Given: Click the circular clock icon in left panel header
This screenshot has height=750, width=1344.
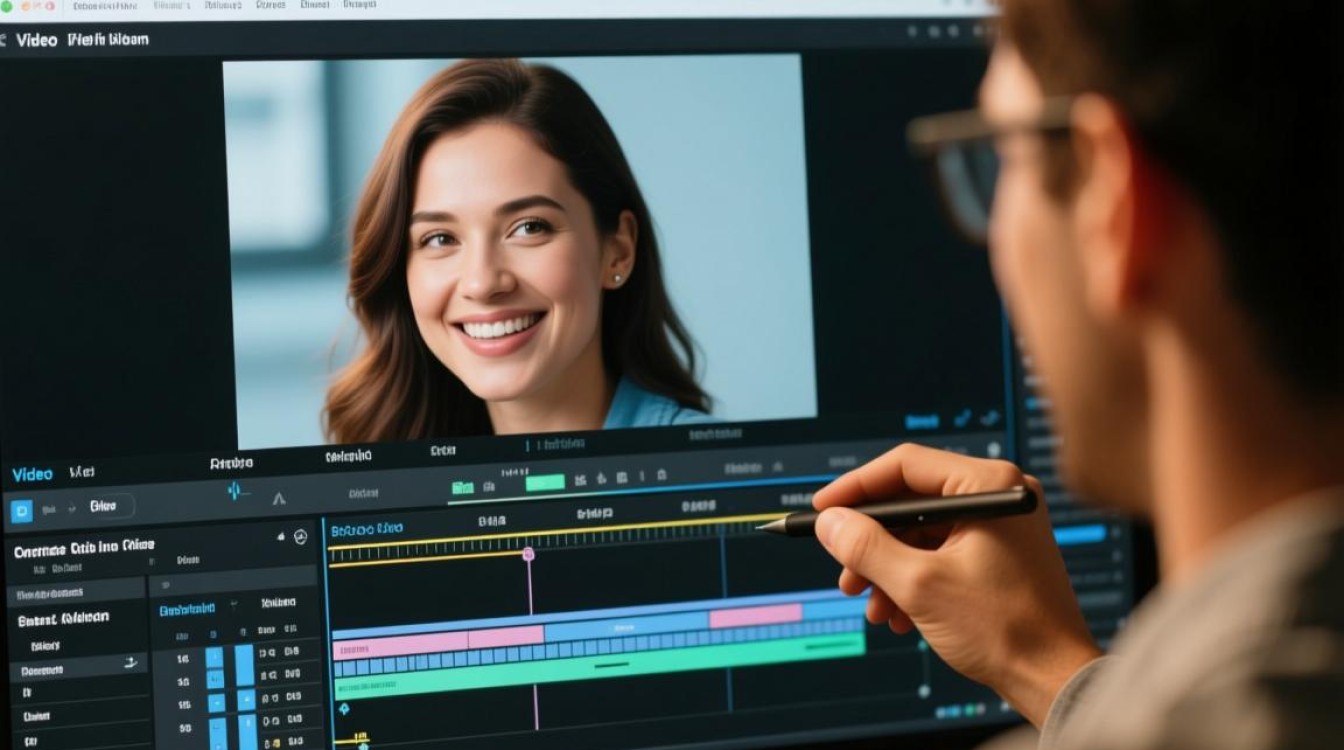Looking at the screenshot, I should pyautogui.click(x=300, y=538).
